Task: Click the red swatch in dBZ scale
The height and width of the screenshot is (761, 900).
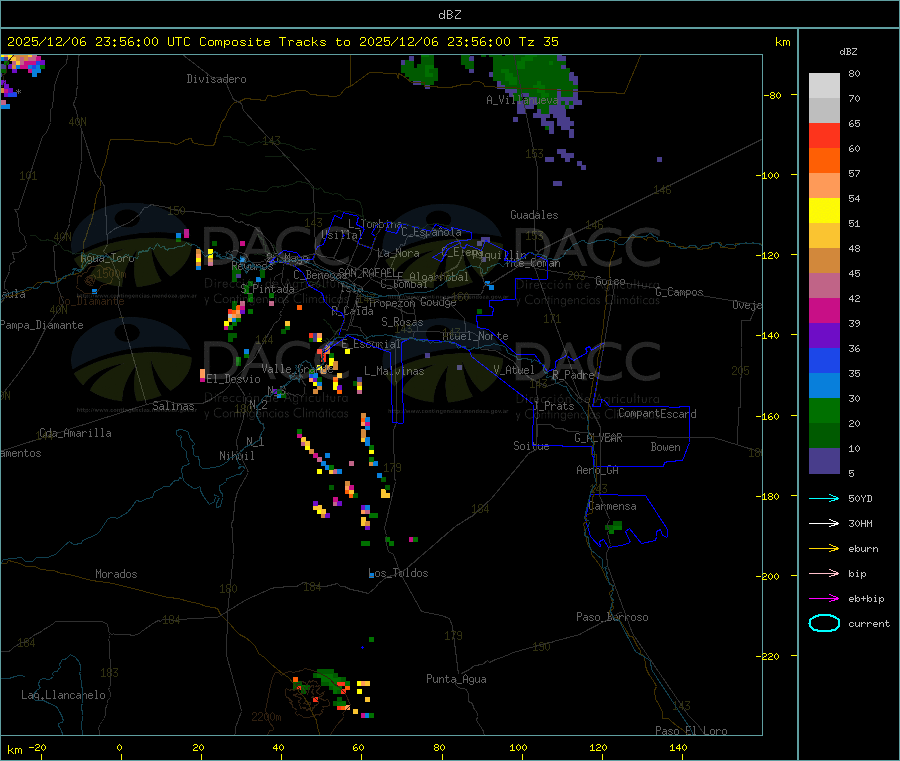Action: click(824, 135)
